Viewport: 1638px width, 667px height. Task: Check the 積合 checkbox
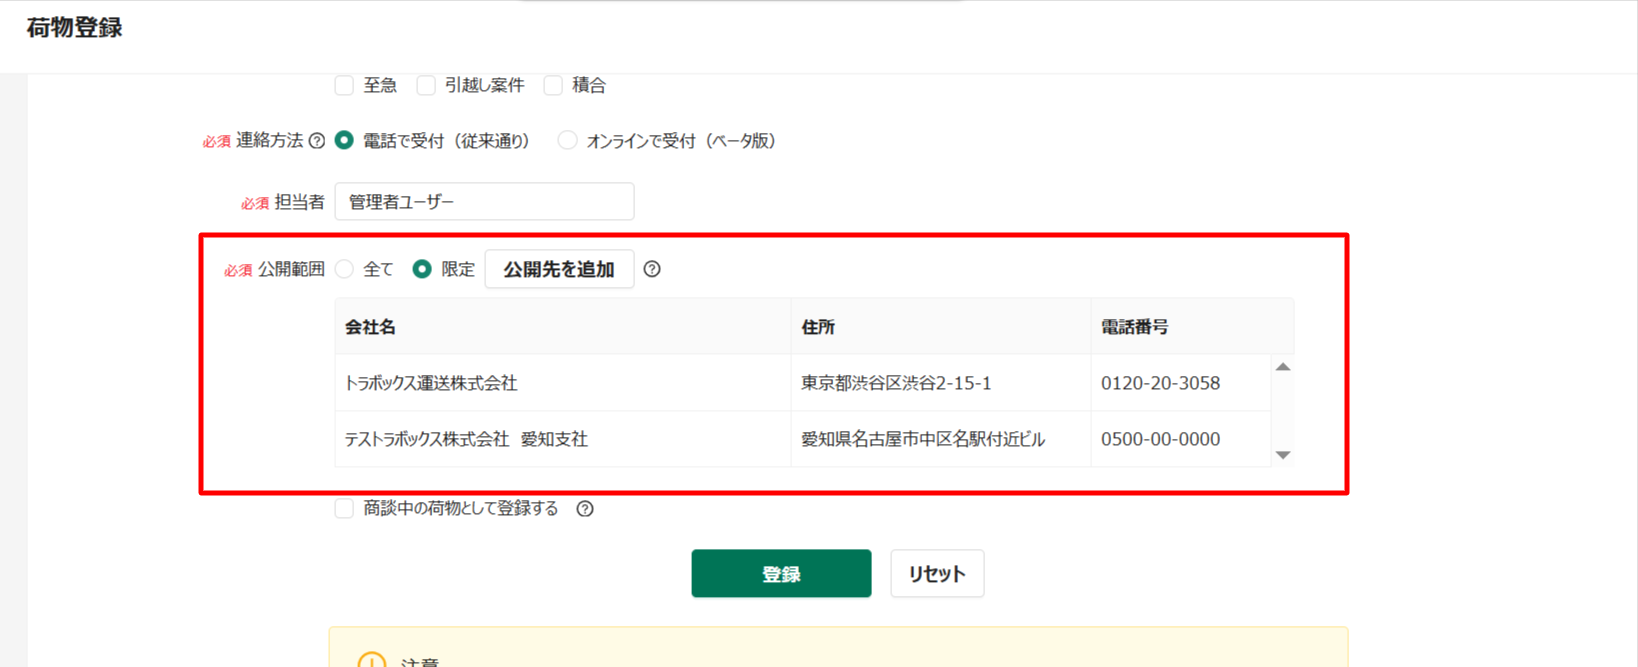[x=553, y=85]
